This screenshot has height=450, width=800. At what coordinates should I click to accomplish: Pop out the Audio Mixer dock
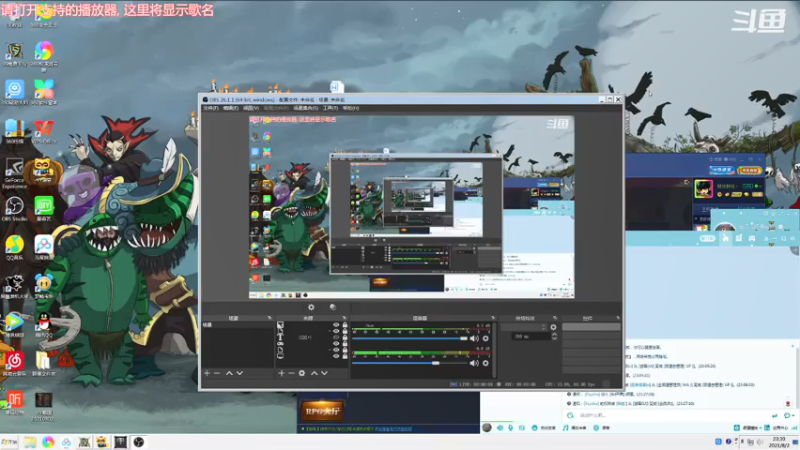[x=492, y=318]
